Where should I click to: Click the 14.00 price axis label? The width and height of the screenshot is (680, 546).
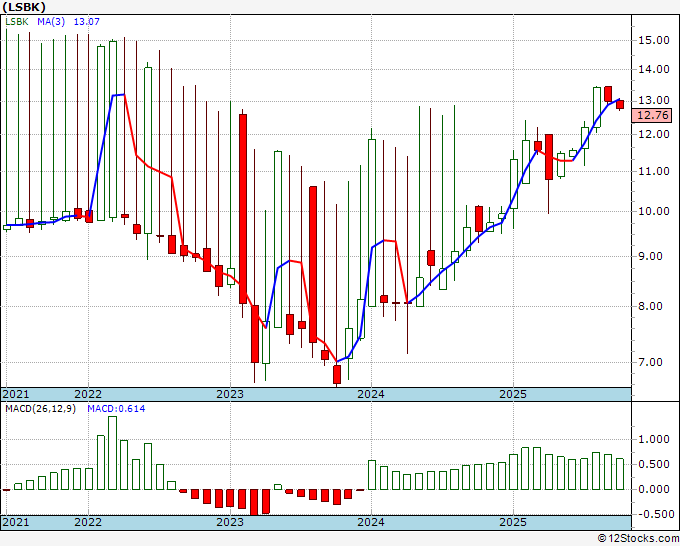pyautogui.click(x=654, y=69)
